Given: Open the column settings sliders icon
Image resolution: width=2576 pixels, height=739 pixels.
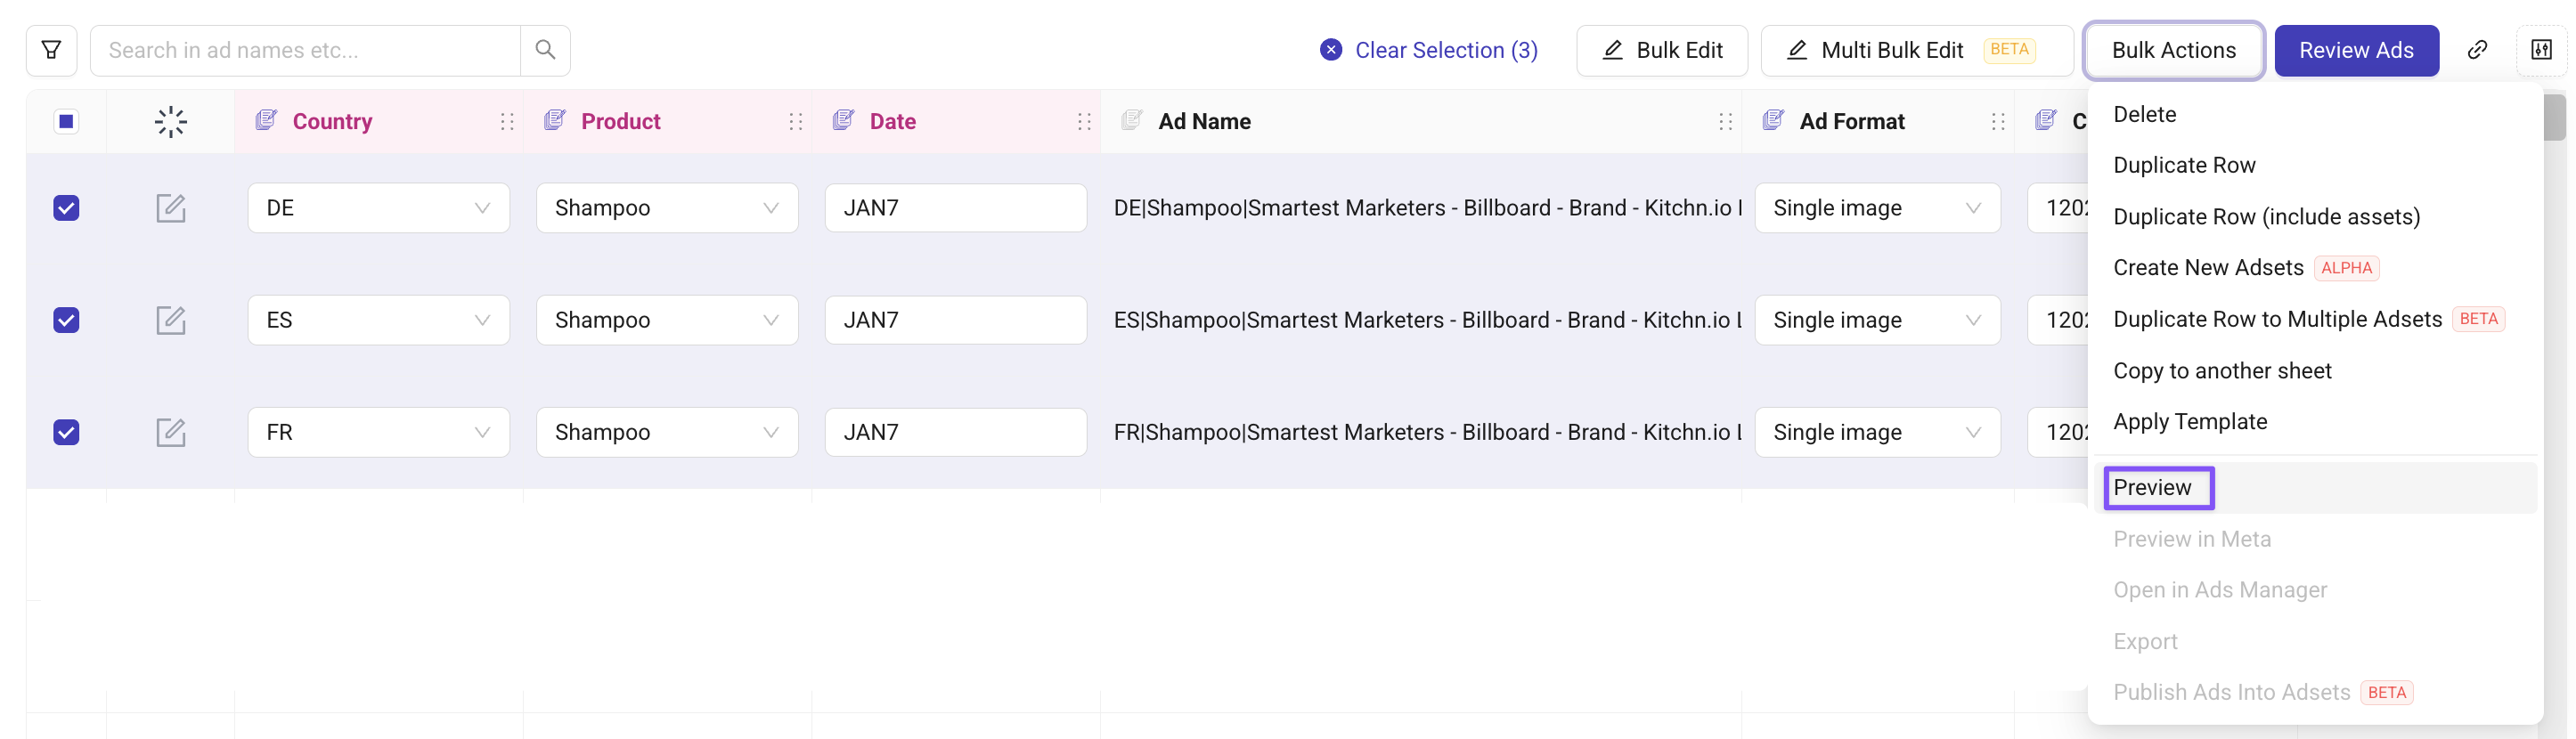Looking at the screenshot, I should (x=2541, y=50).
